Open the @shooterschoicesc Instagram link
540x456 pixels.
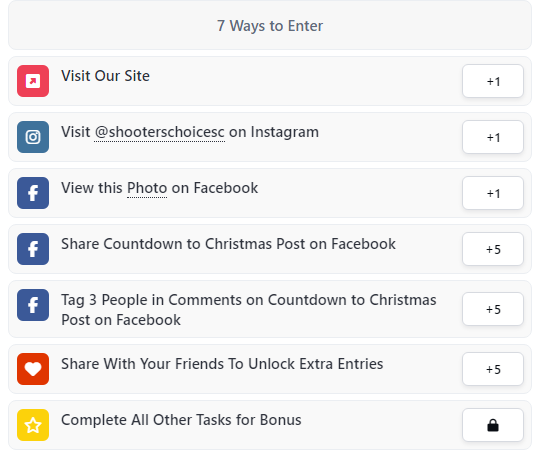(159, 132)
